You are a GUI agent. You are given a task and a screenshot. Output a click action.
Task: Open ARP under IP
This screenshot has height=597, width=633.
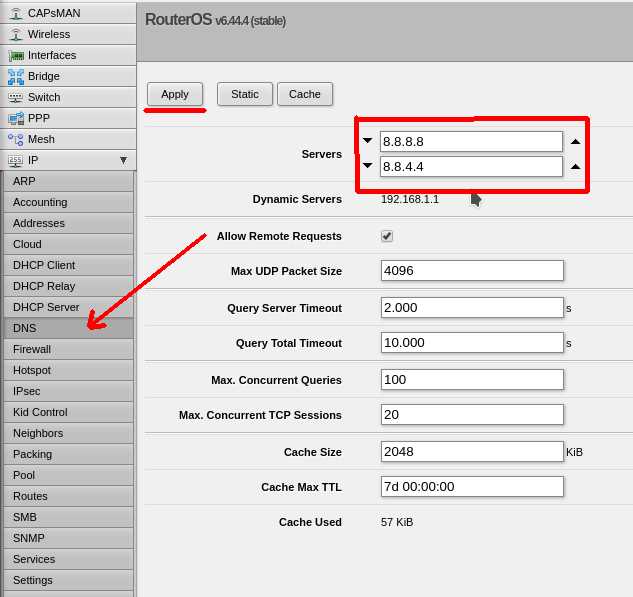point(69,181)
